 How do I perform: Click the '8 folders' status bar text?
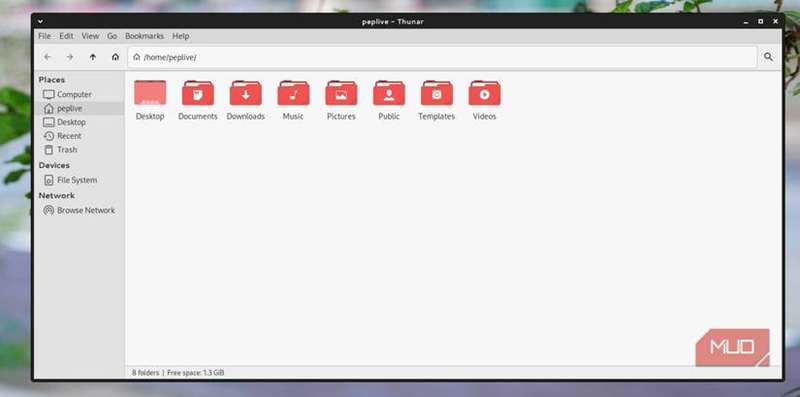coord(145,373)
